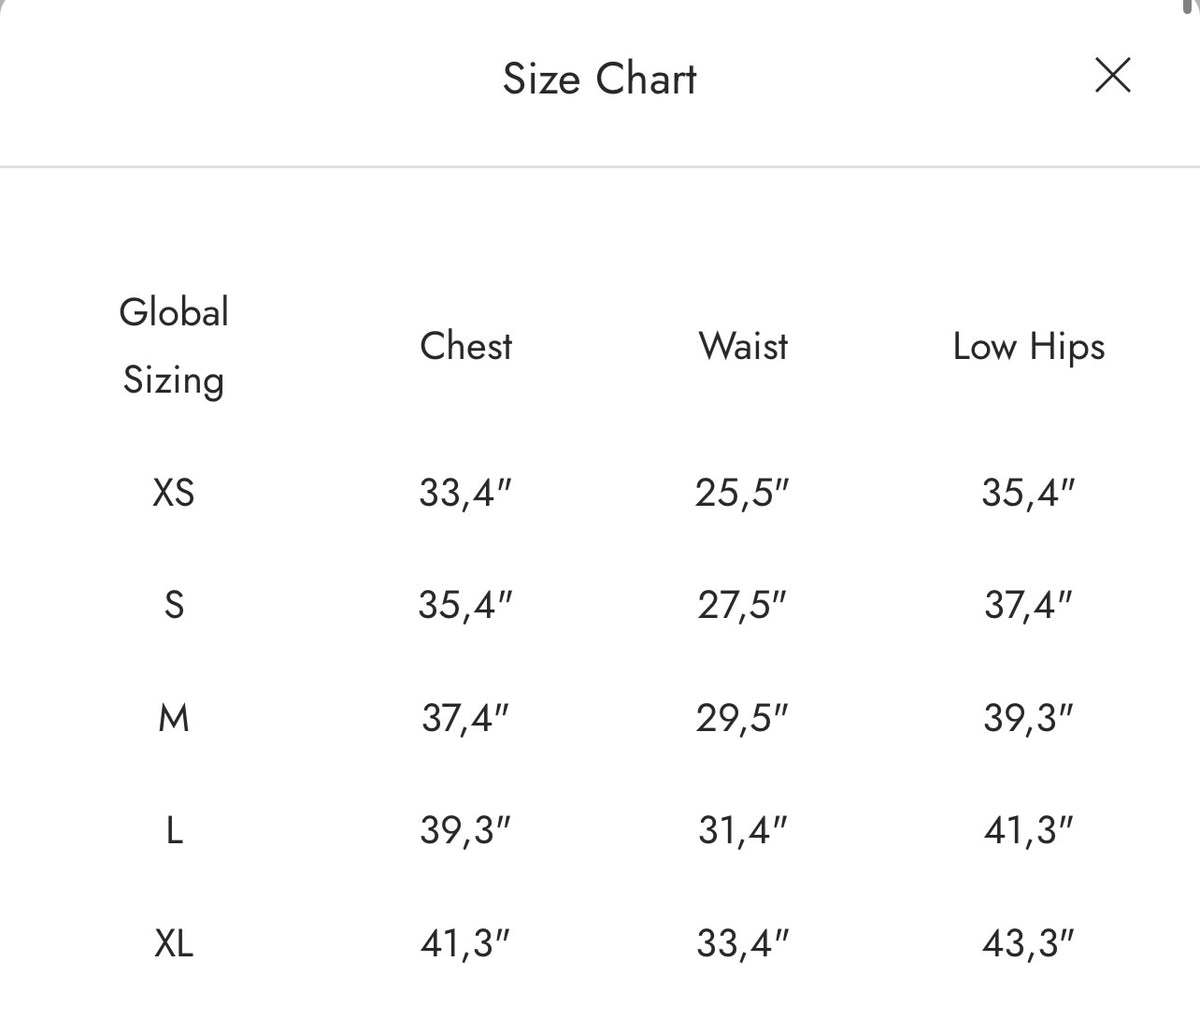1200x1019 pixels.
Task: Click the L waist value 31,4"
Action: 743,830
